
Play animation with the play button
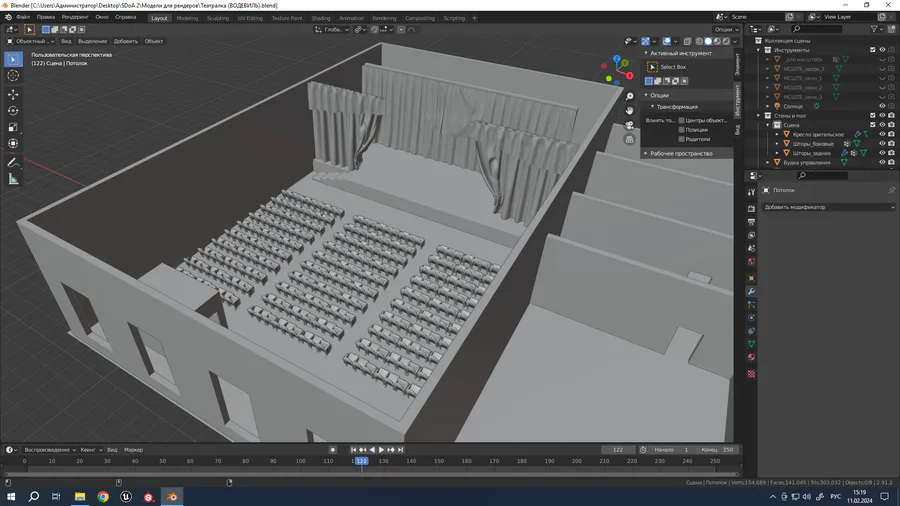pos(382,450)
